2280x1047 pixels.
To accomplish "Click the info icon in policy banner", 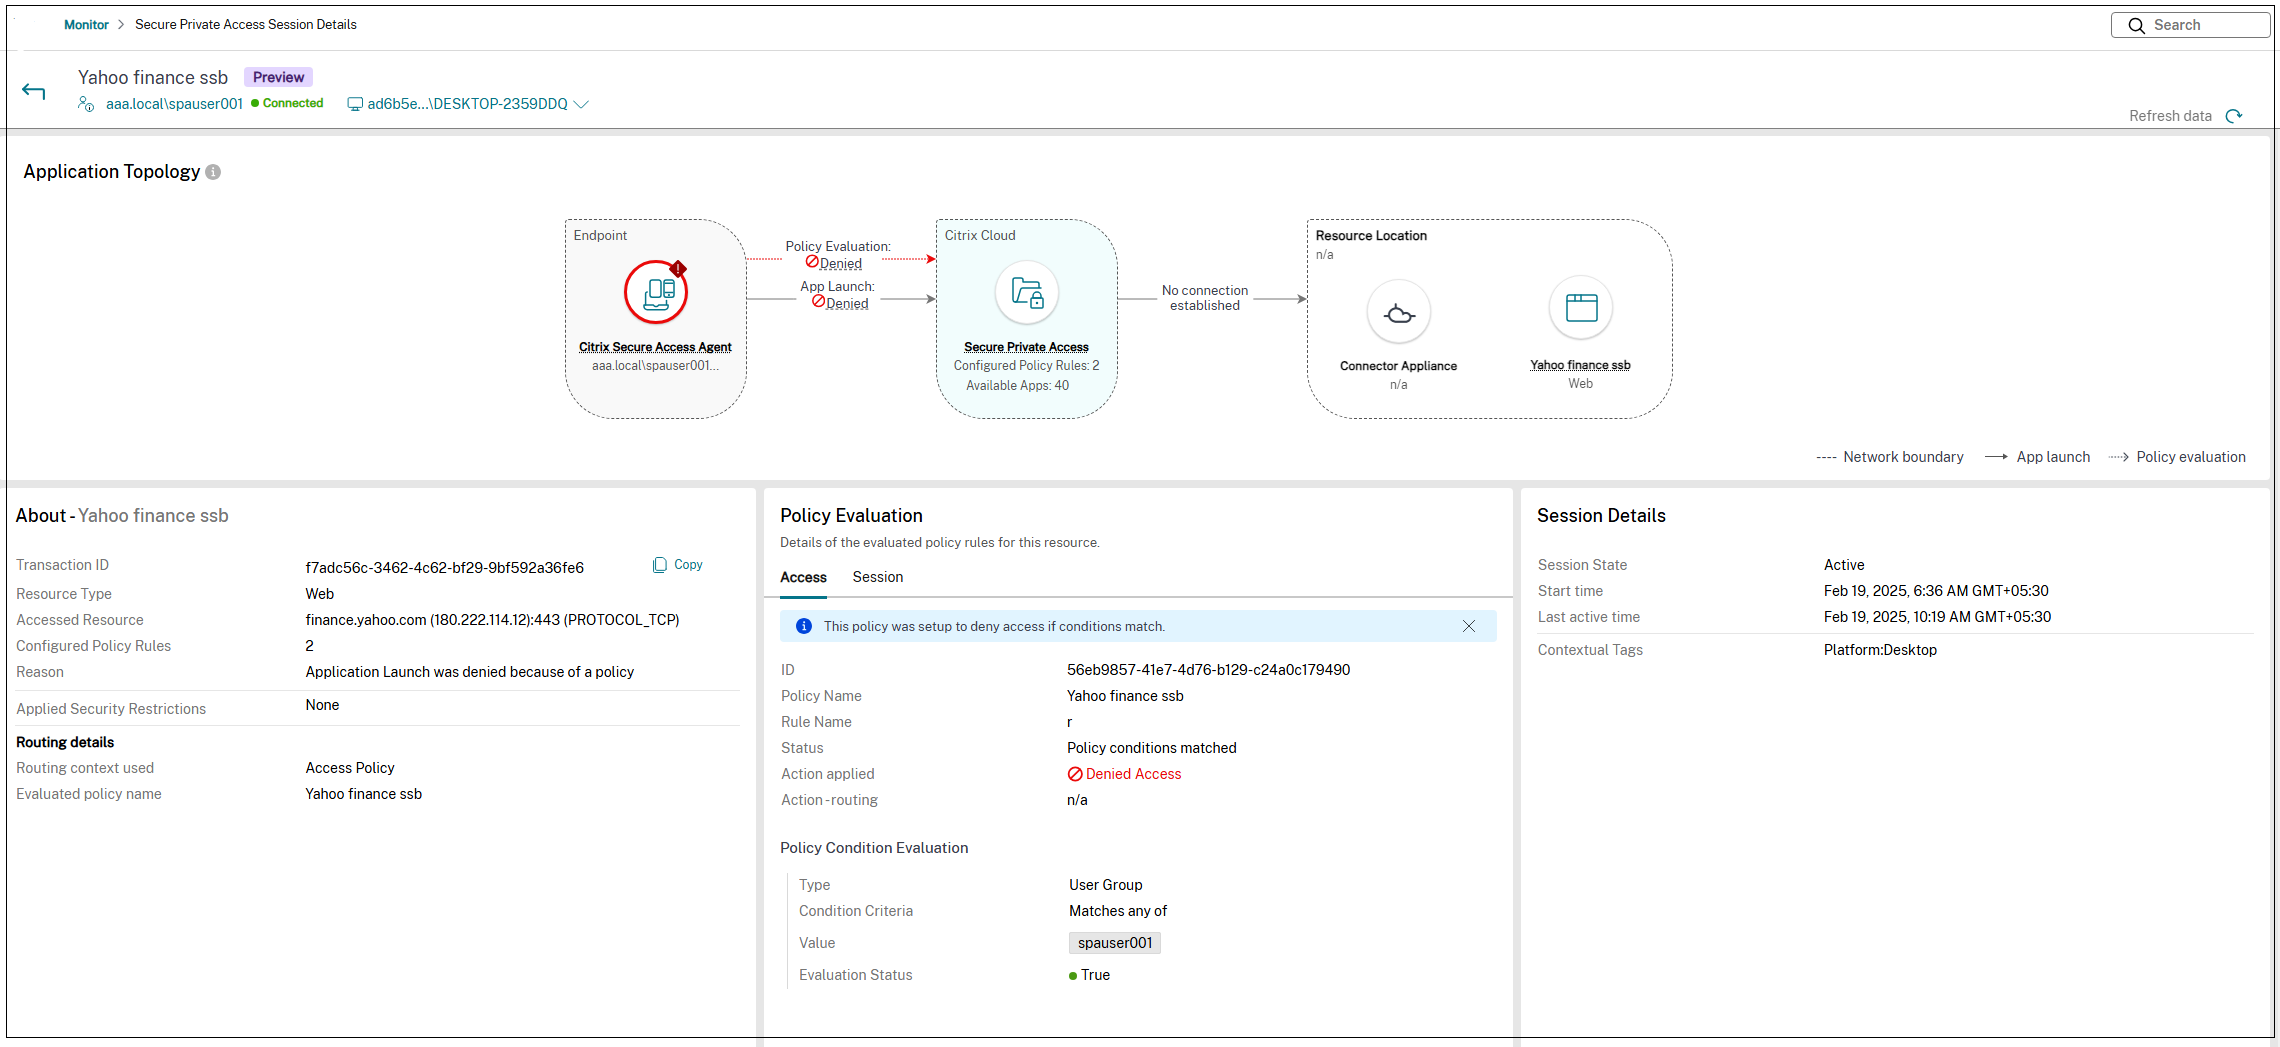I will click(x=803, y=626).
